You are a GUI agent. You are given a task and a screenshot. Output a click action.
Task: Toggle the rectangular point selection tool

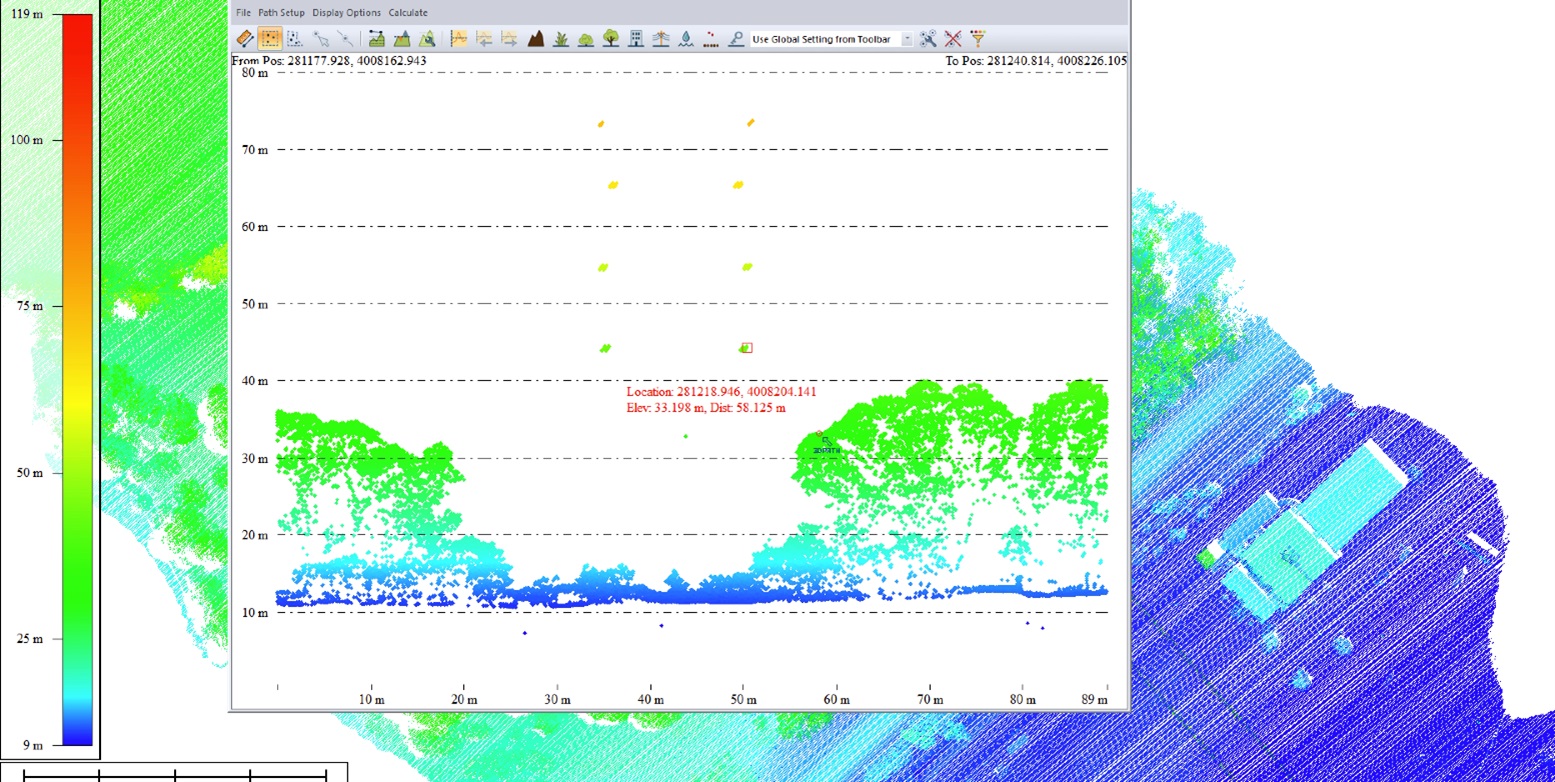pyautogui.click(x=270, y=39)
